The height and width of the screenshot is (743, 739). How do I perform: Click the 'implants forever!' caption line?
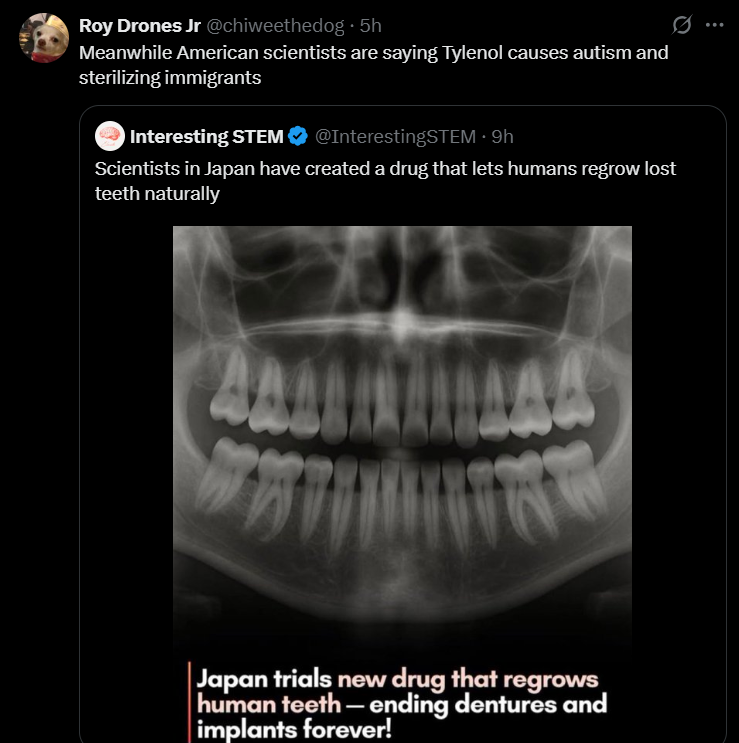point(294,729)
